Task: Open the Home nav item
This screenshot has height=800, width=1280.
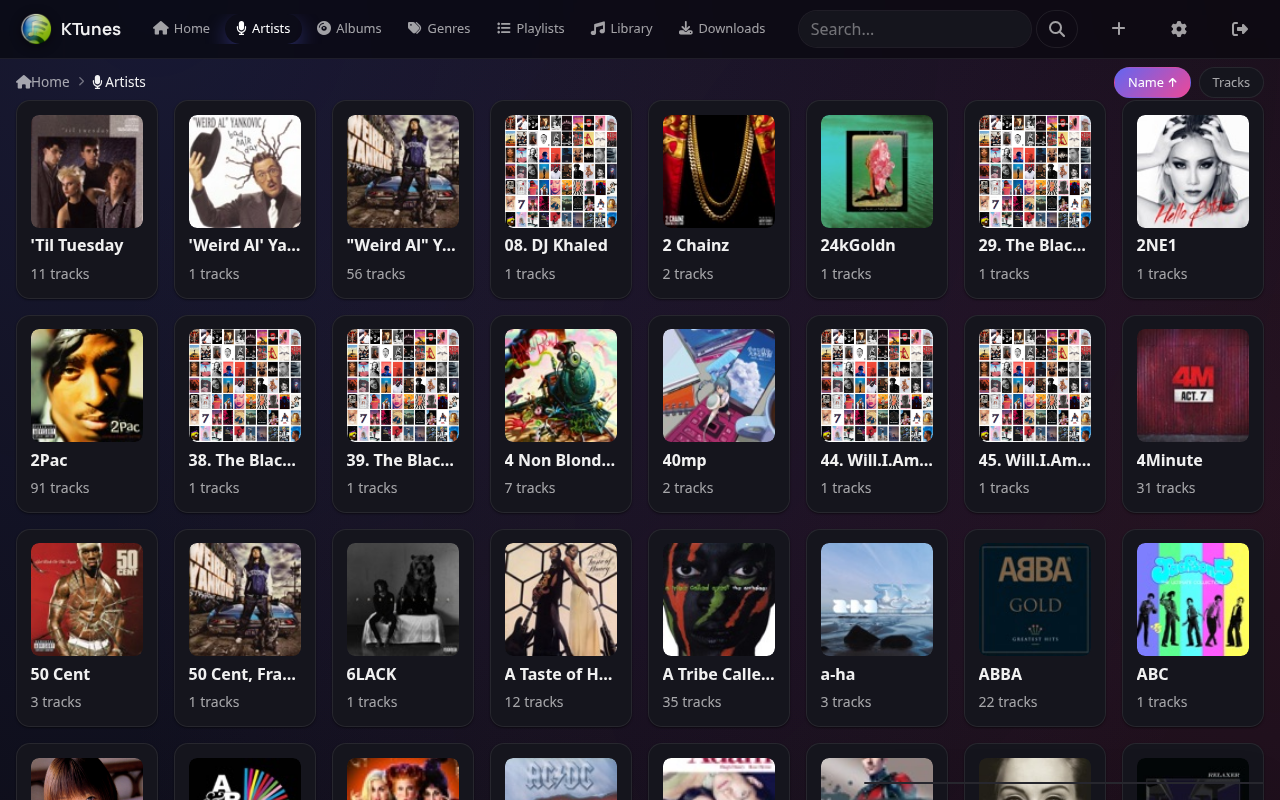Action: coord(181,28)
